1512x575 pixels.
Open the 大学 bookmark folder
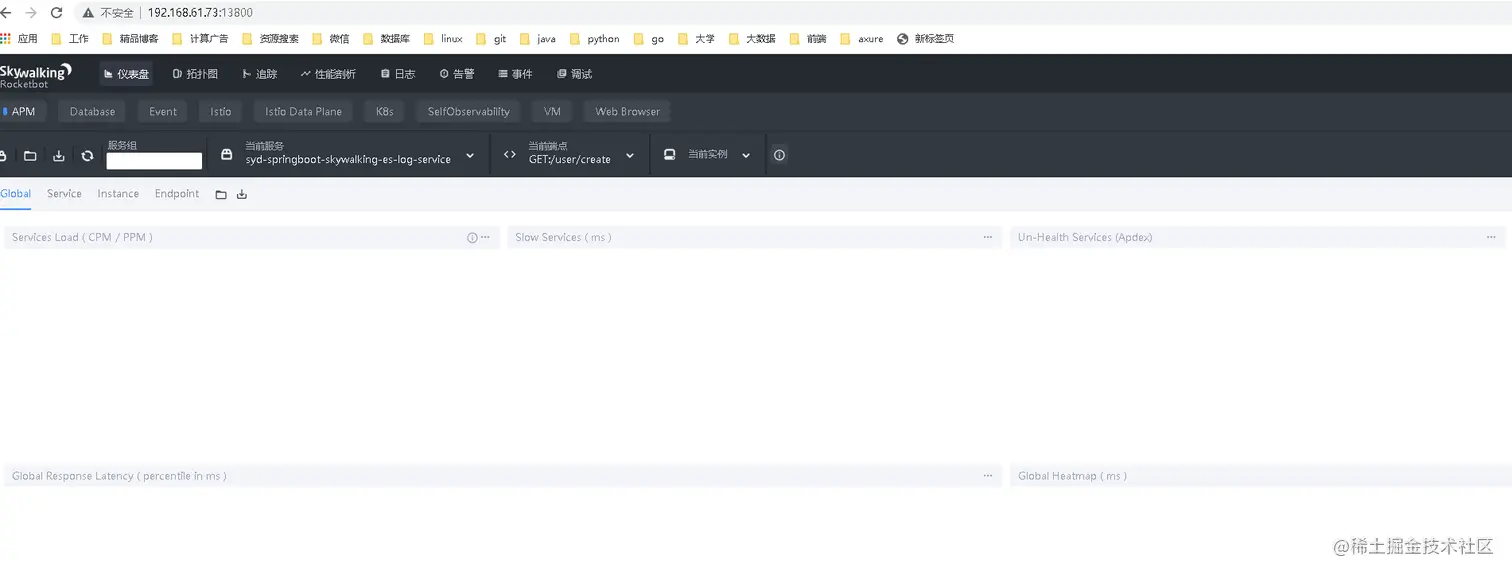(696, 39)
